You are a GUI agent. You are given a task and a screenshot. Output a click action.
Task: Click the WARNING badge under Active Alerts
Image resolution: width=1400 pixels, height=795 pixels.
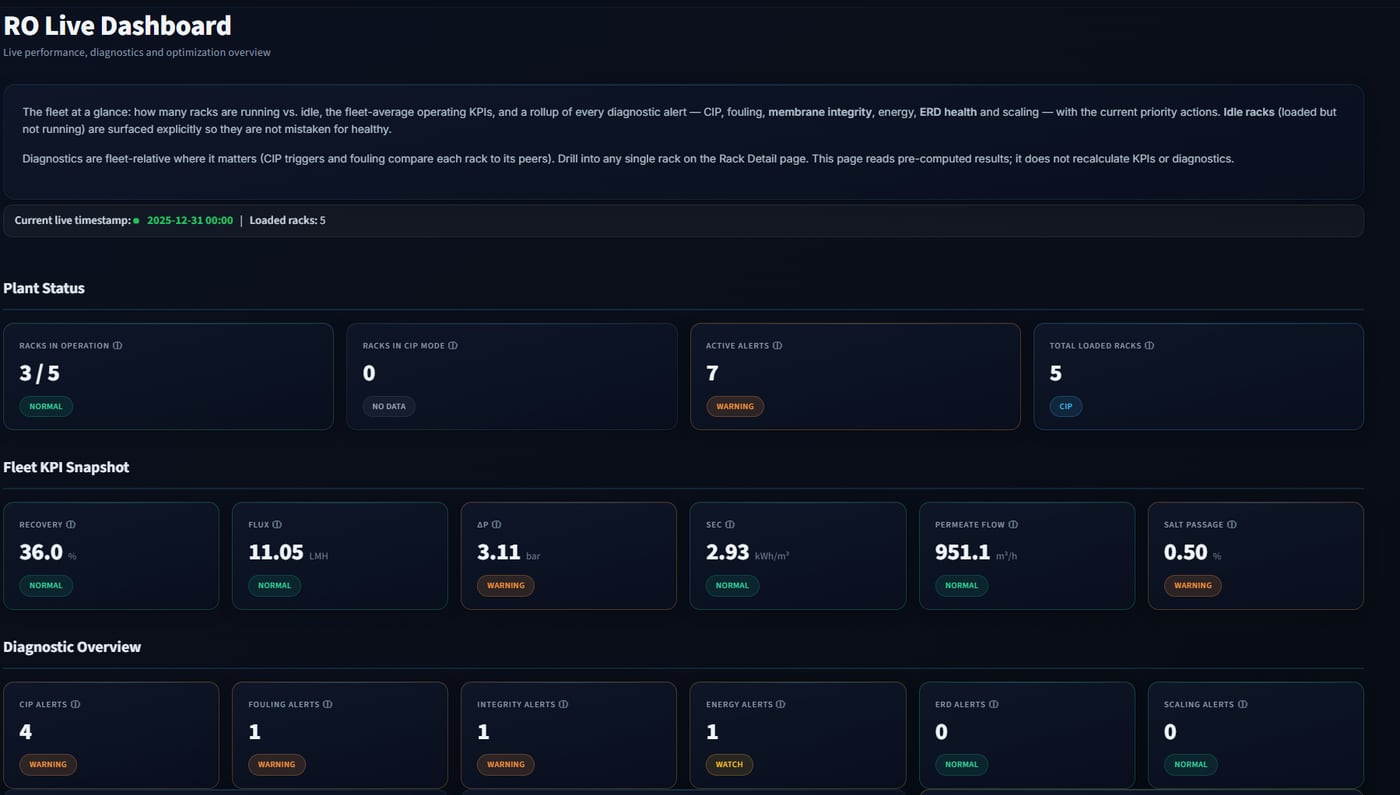tap(735, 407)
